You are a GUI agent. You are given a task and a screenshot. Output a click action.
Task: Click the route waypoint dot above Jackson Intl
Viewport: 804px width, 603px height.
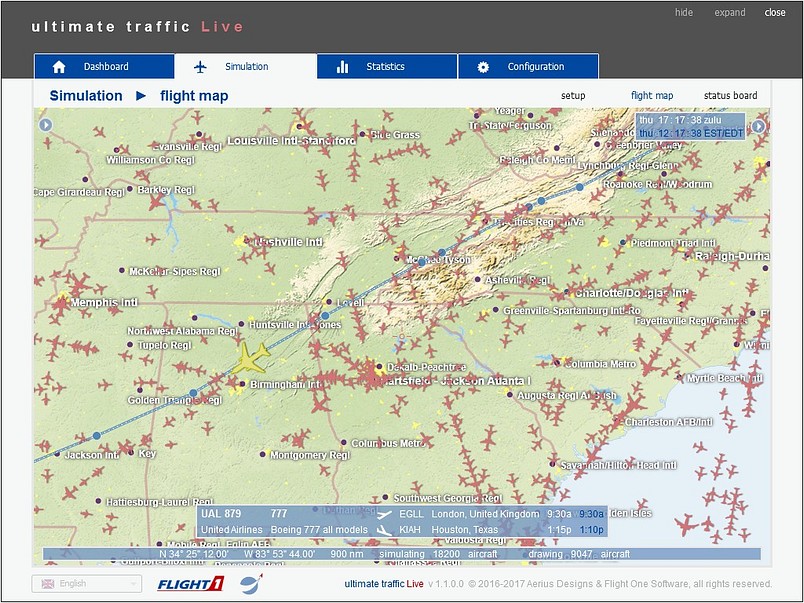click(x=97, y=436)
